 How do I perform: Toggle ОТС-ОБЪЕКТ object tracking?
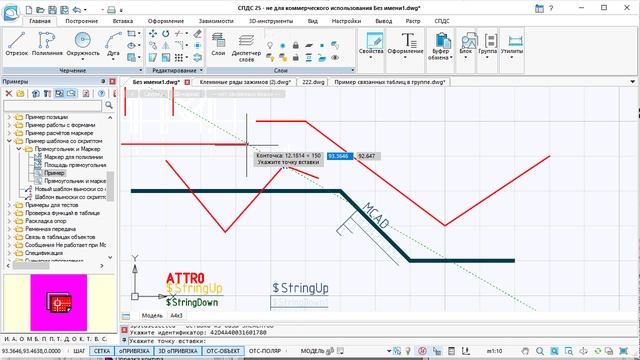click(223, 351)
